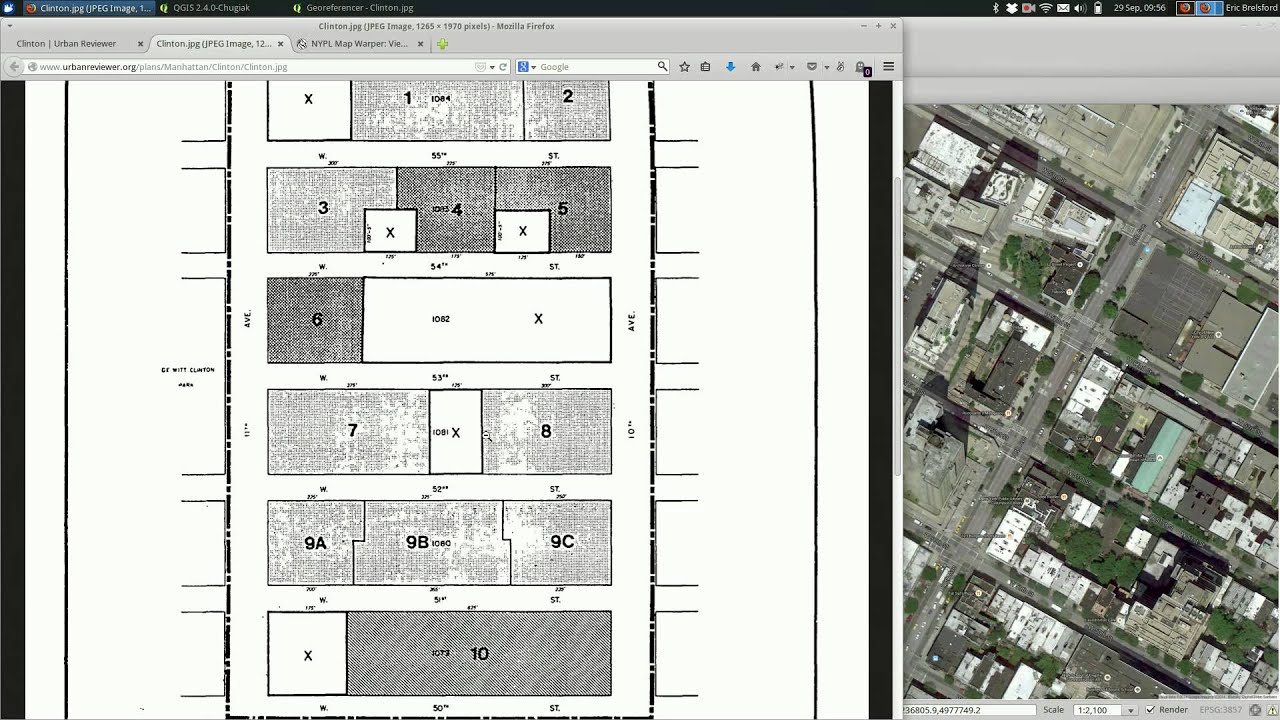Viewport: 1280px width, 720px height.
Task: Open the QGIS messages warning icon
Action: coord(1272,710)
